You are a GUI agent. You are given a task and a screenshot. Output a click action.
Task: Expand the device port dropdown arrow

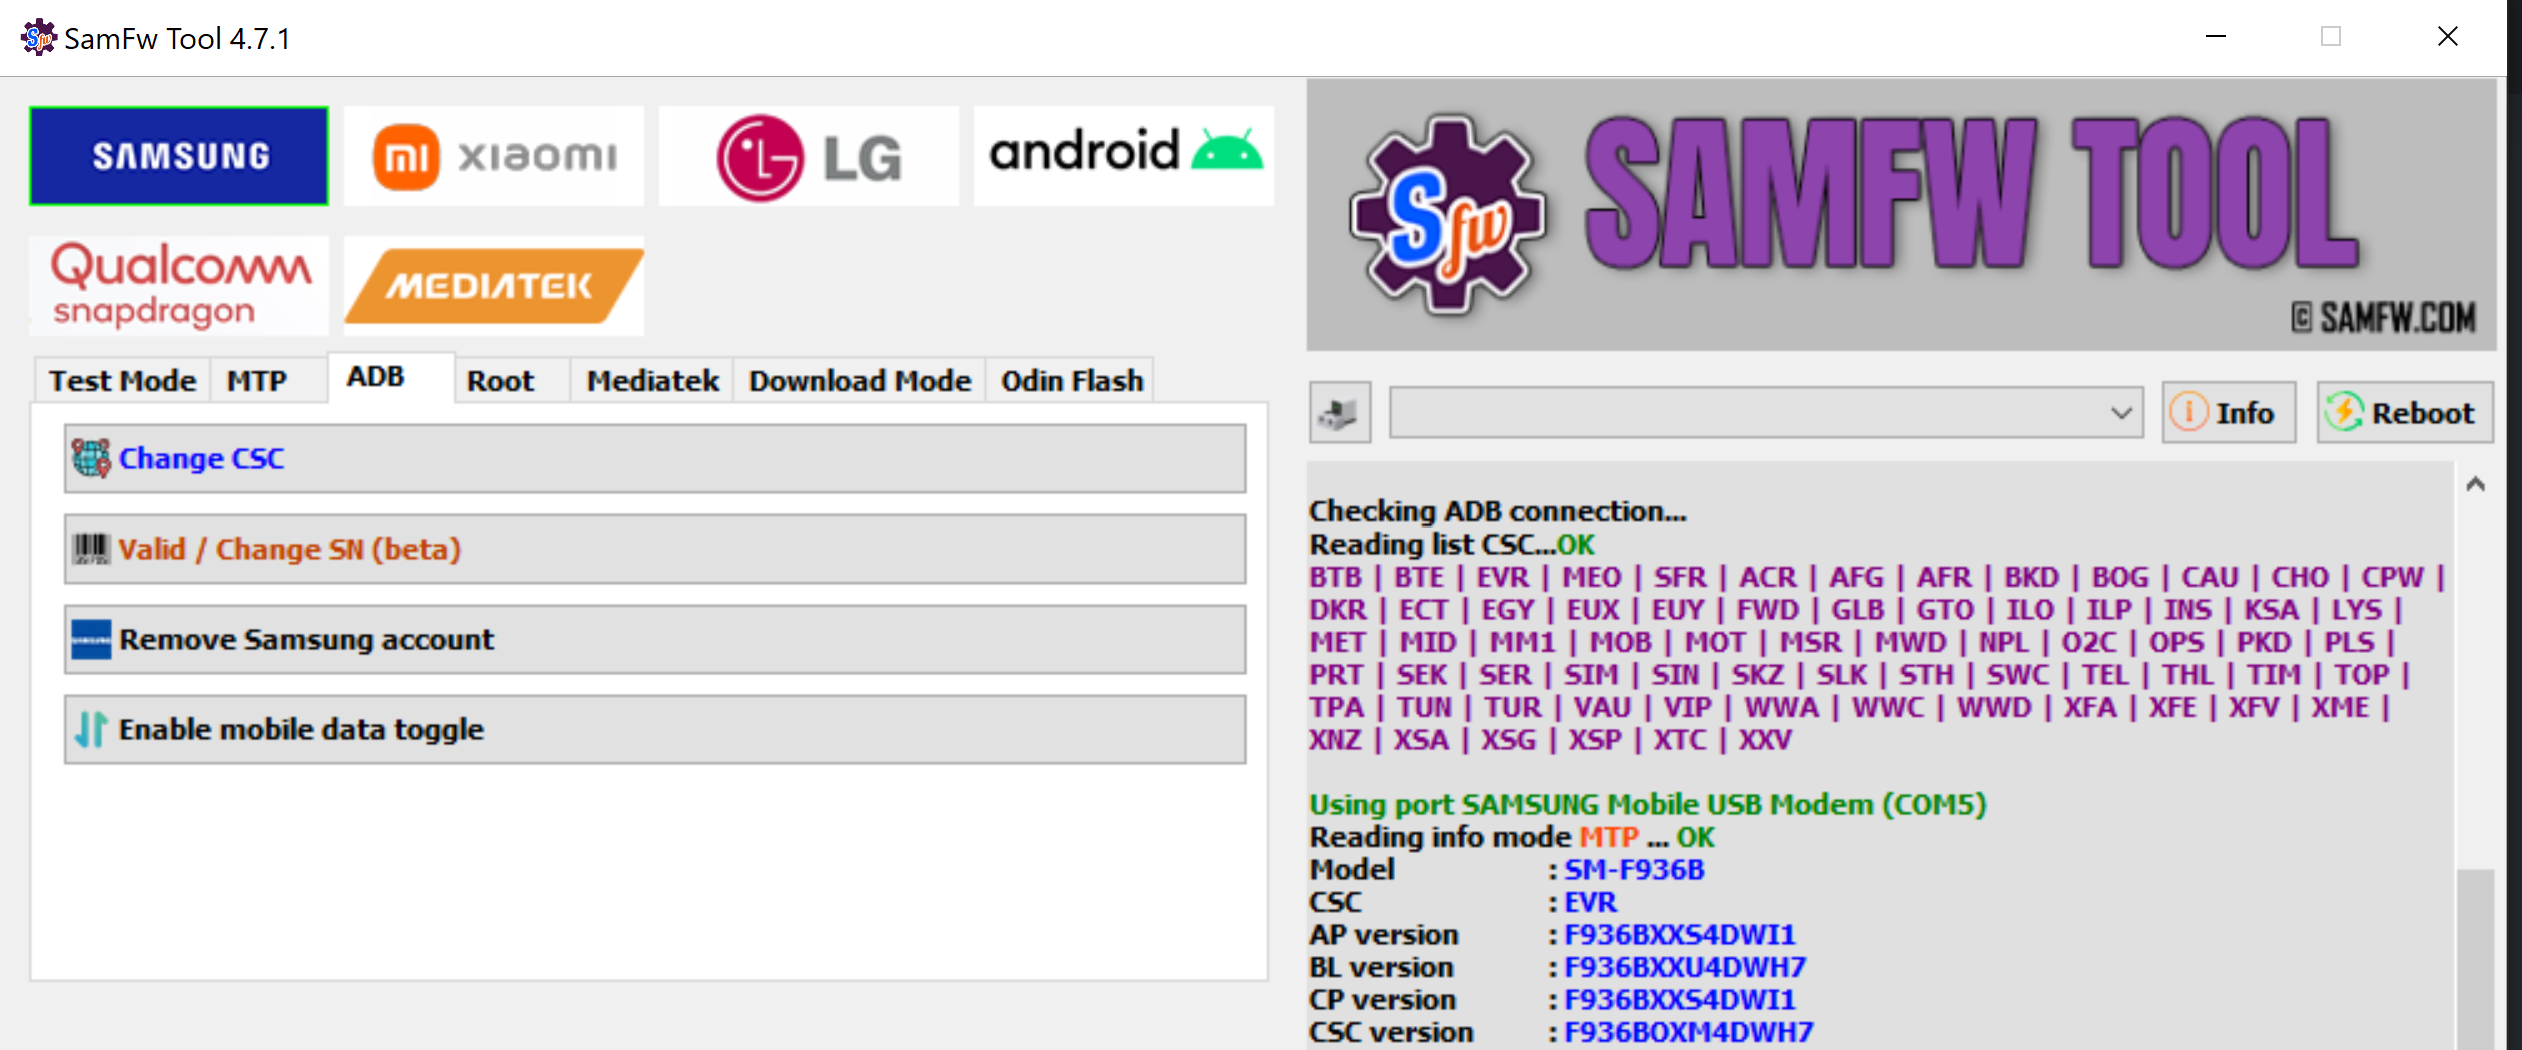click(x=2120, y=412)
